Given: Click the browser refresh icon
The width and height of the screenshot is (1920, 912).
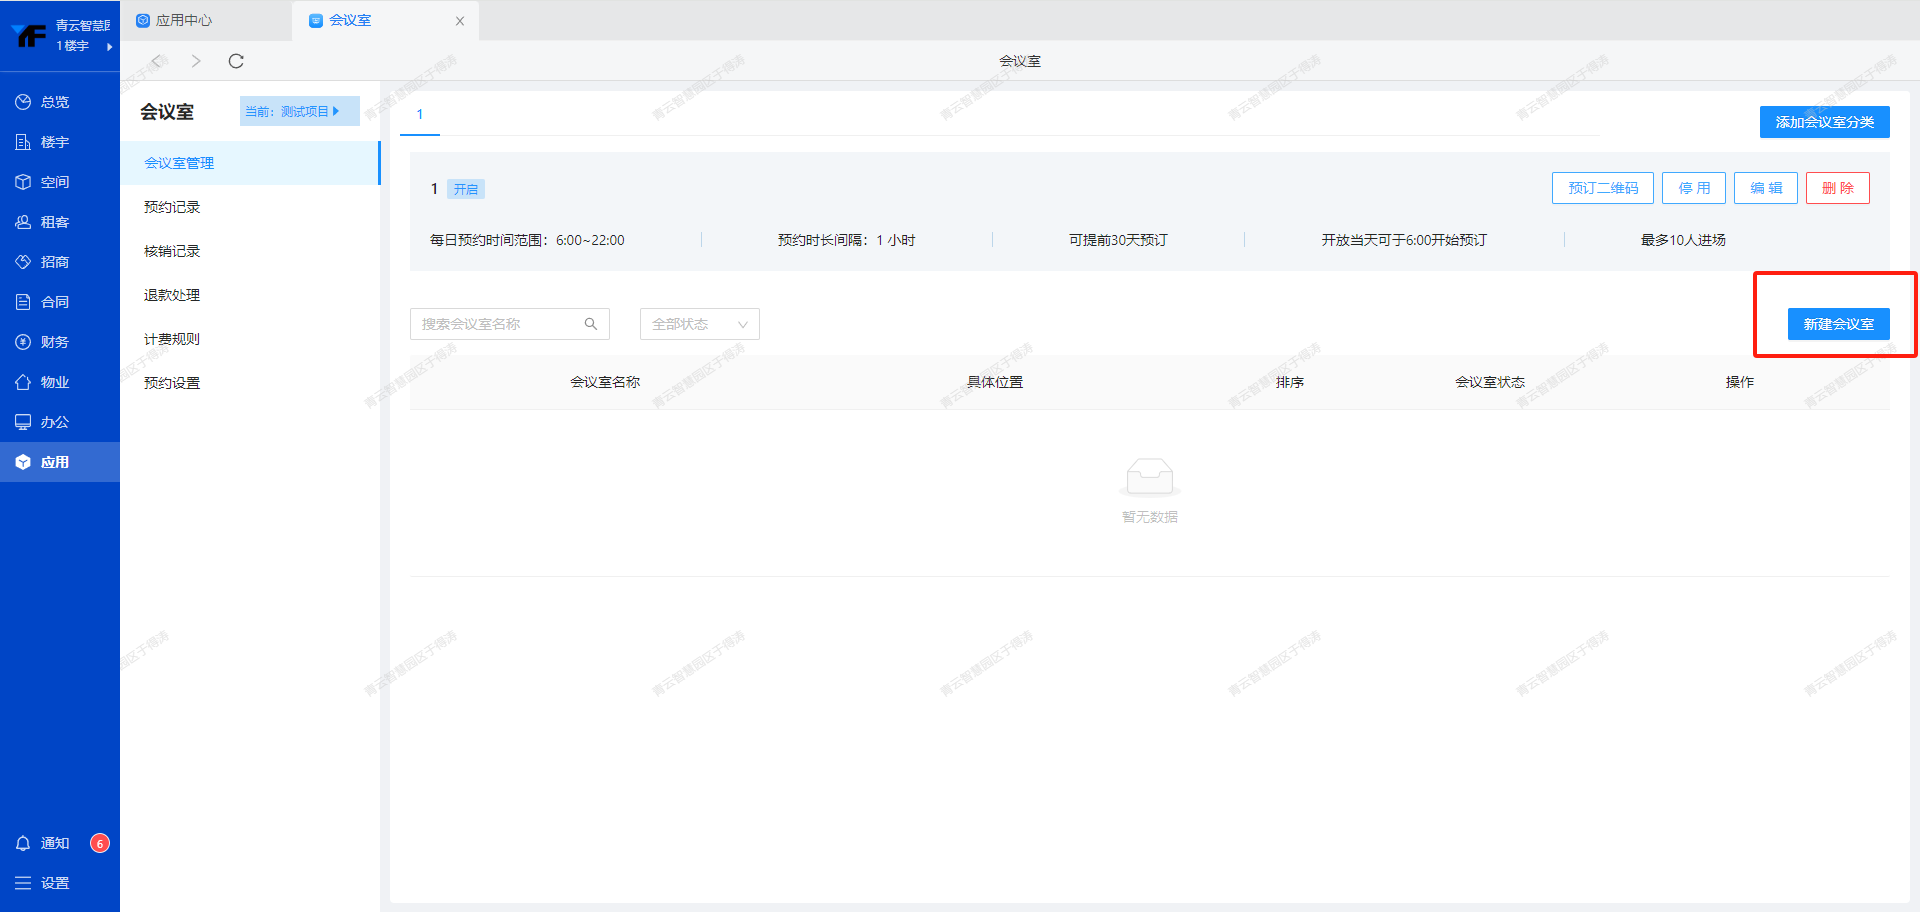Looking at the screenshot, I should (236, 61).
